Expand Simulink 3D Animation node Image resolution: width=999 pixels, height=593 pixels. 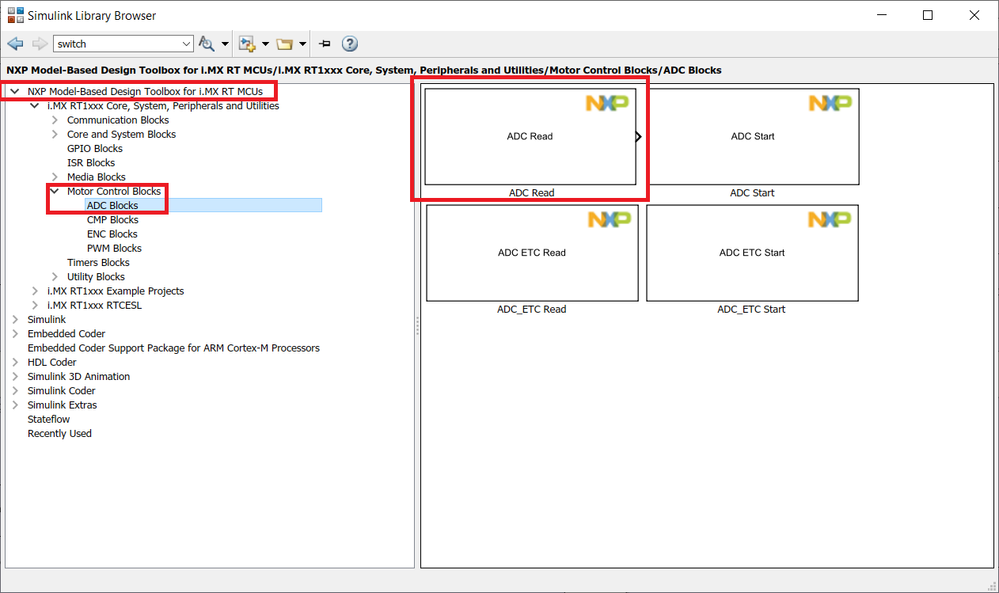(x=15, y=376)
